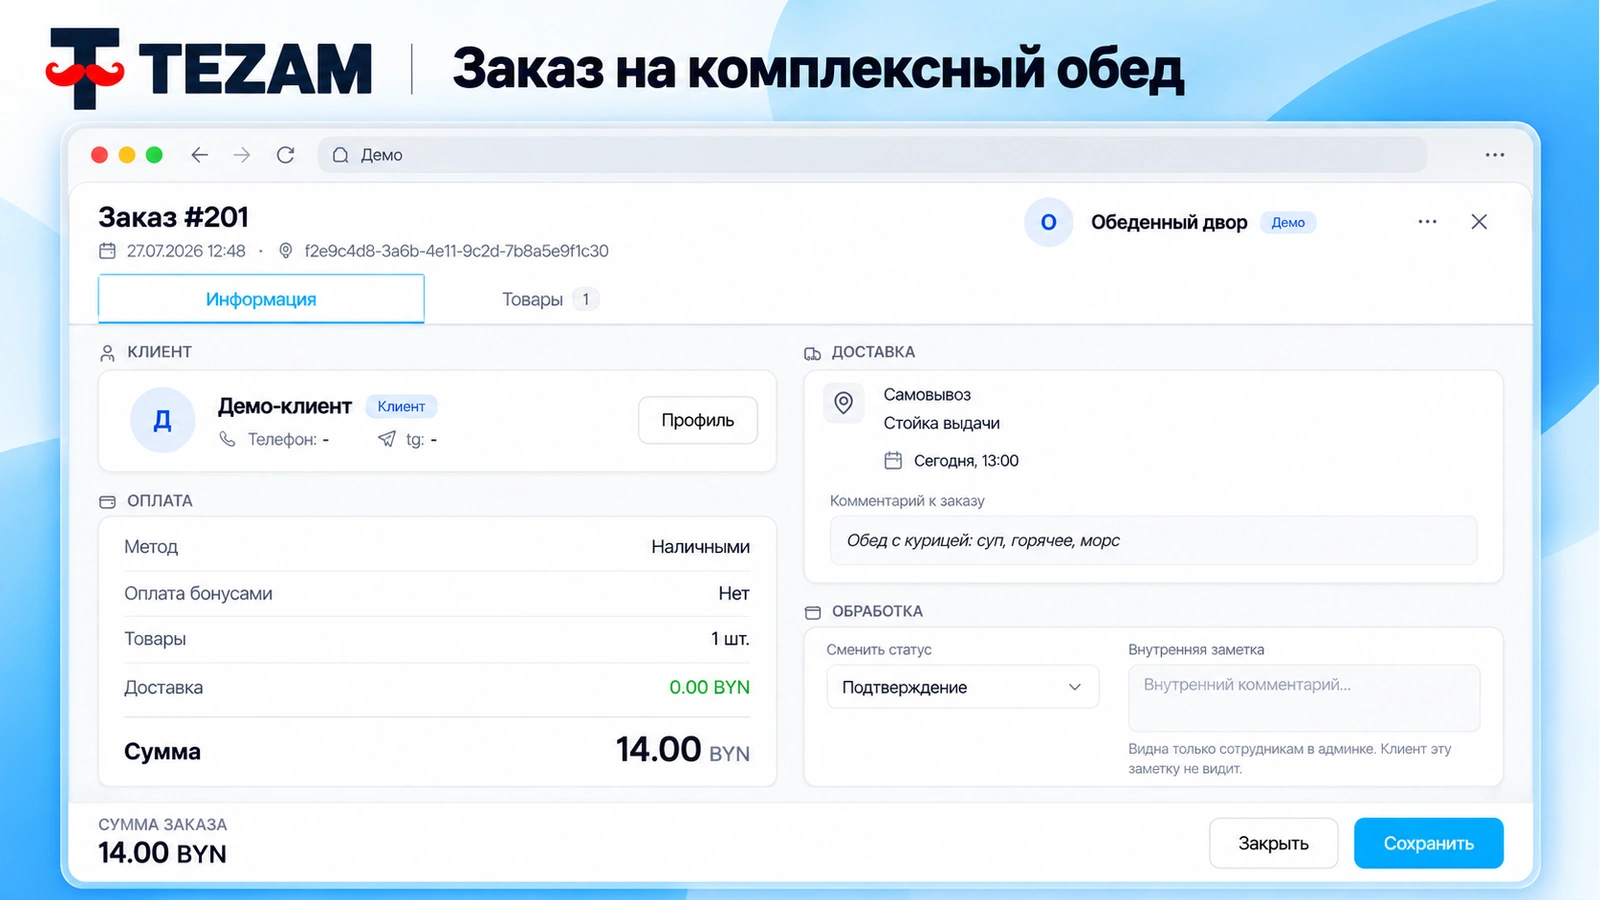
Task: Click the ДОСТАВКА truck icon
Action: pyautogui.click(x=812, y=353)
